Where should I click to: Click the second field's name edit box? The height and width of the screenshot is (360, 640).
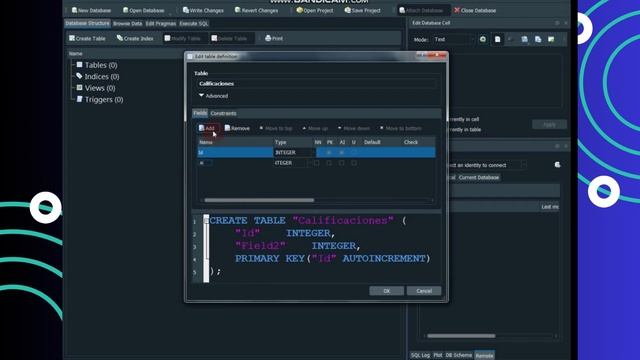[x=205, y=163]
